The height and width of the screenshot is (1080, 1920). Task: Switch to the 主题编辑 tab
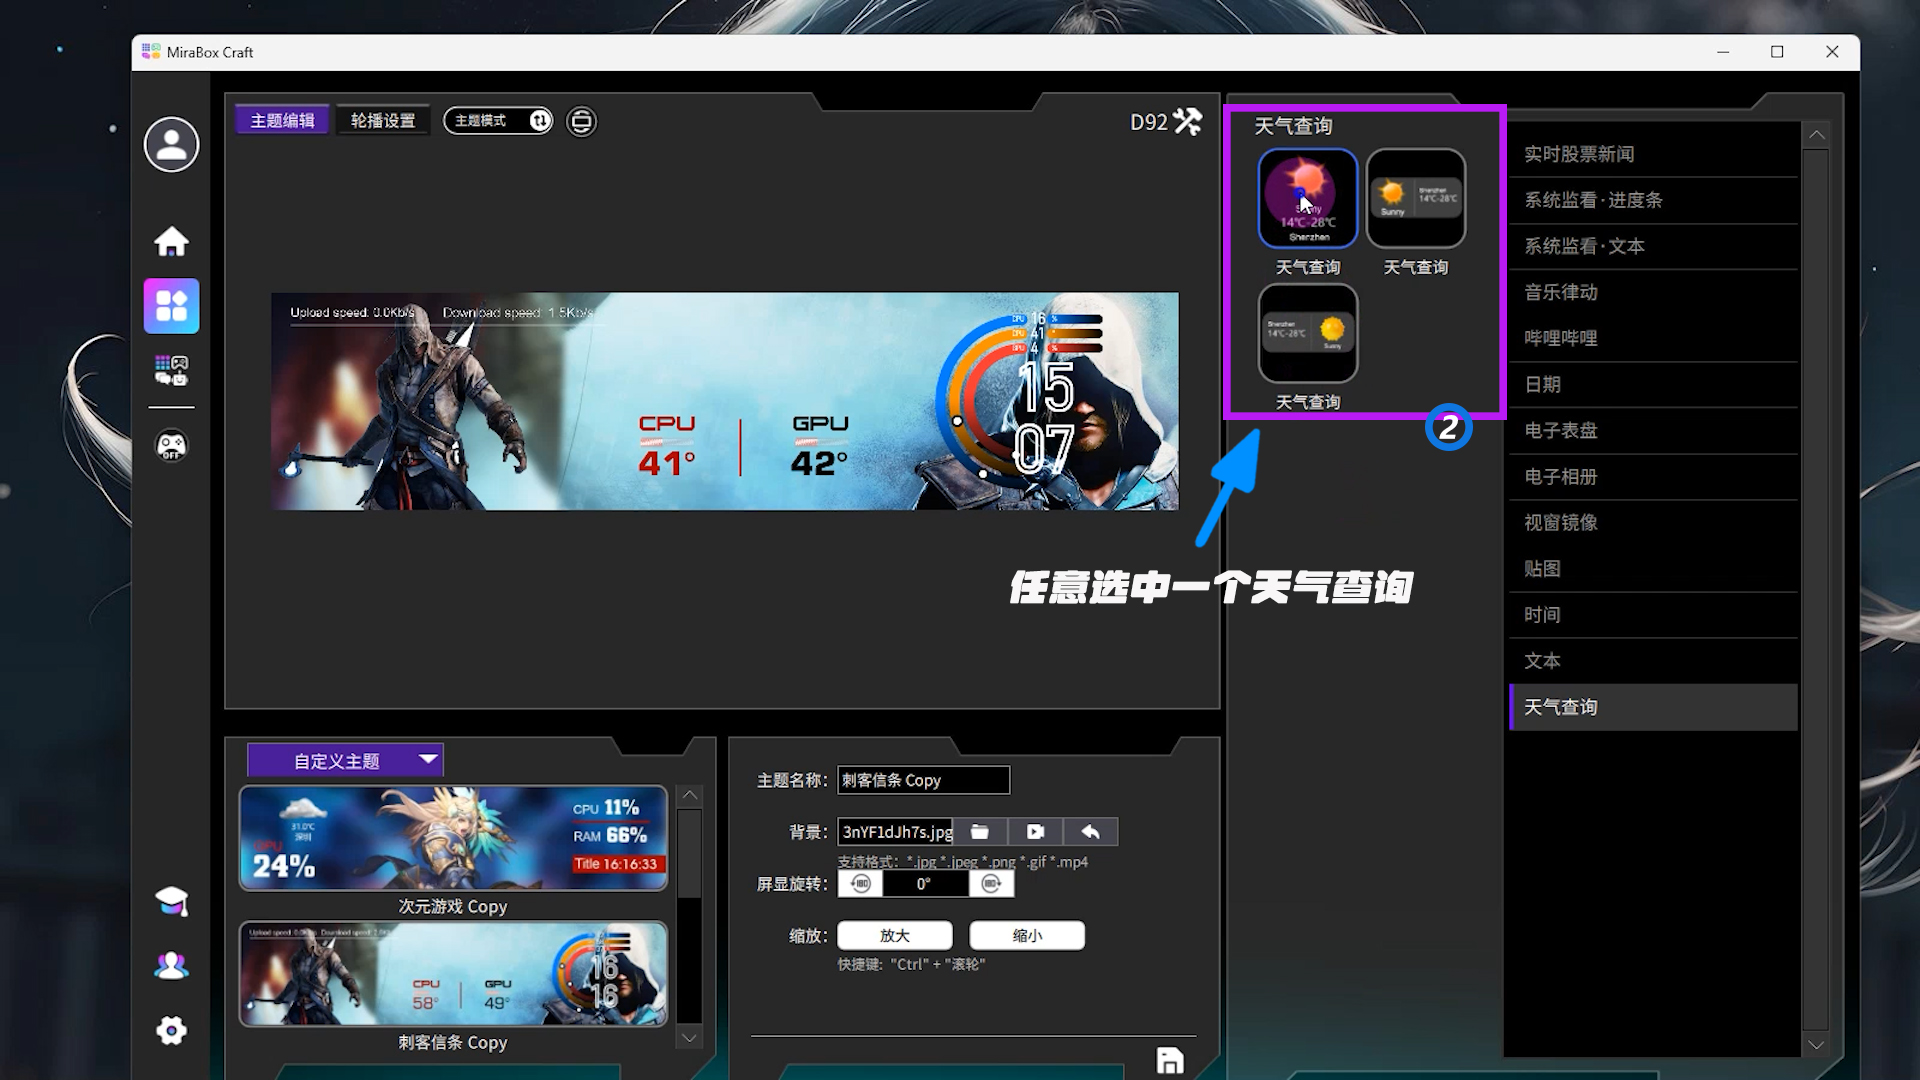282,121
